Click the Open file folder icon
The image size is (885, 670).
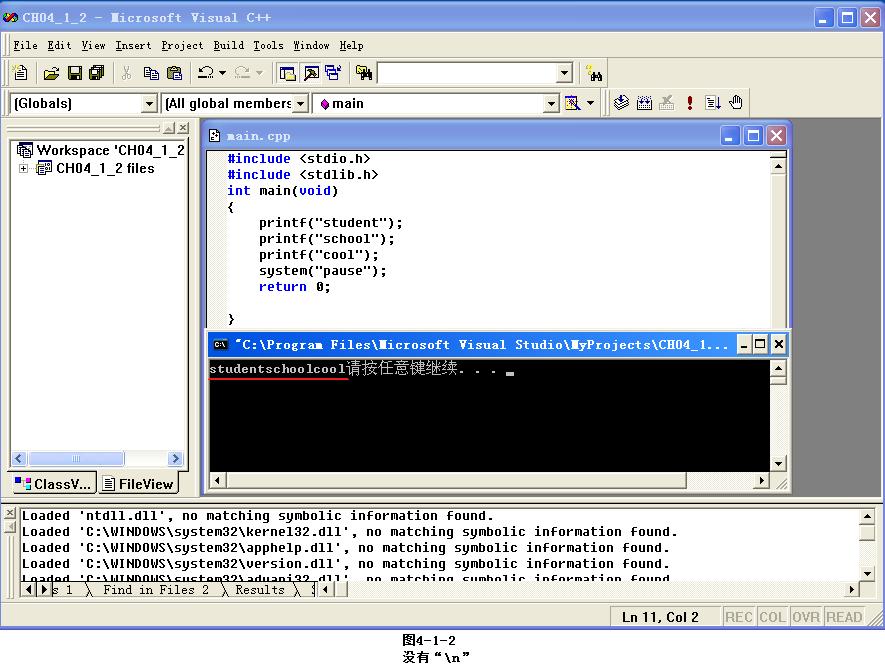click(x=51, y=73)
